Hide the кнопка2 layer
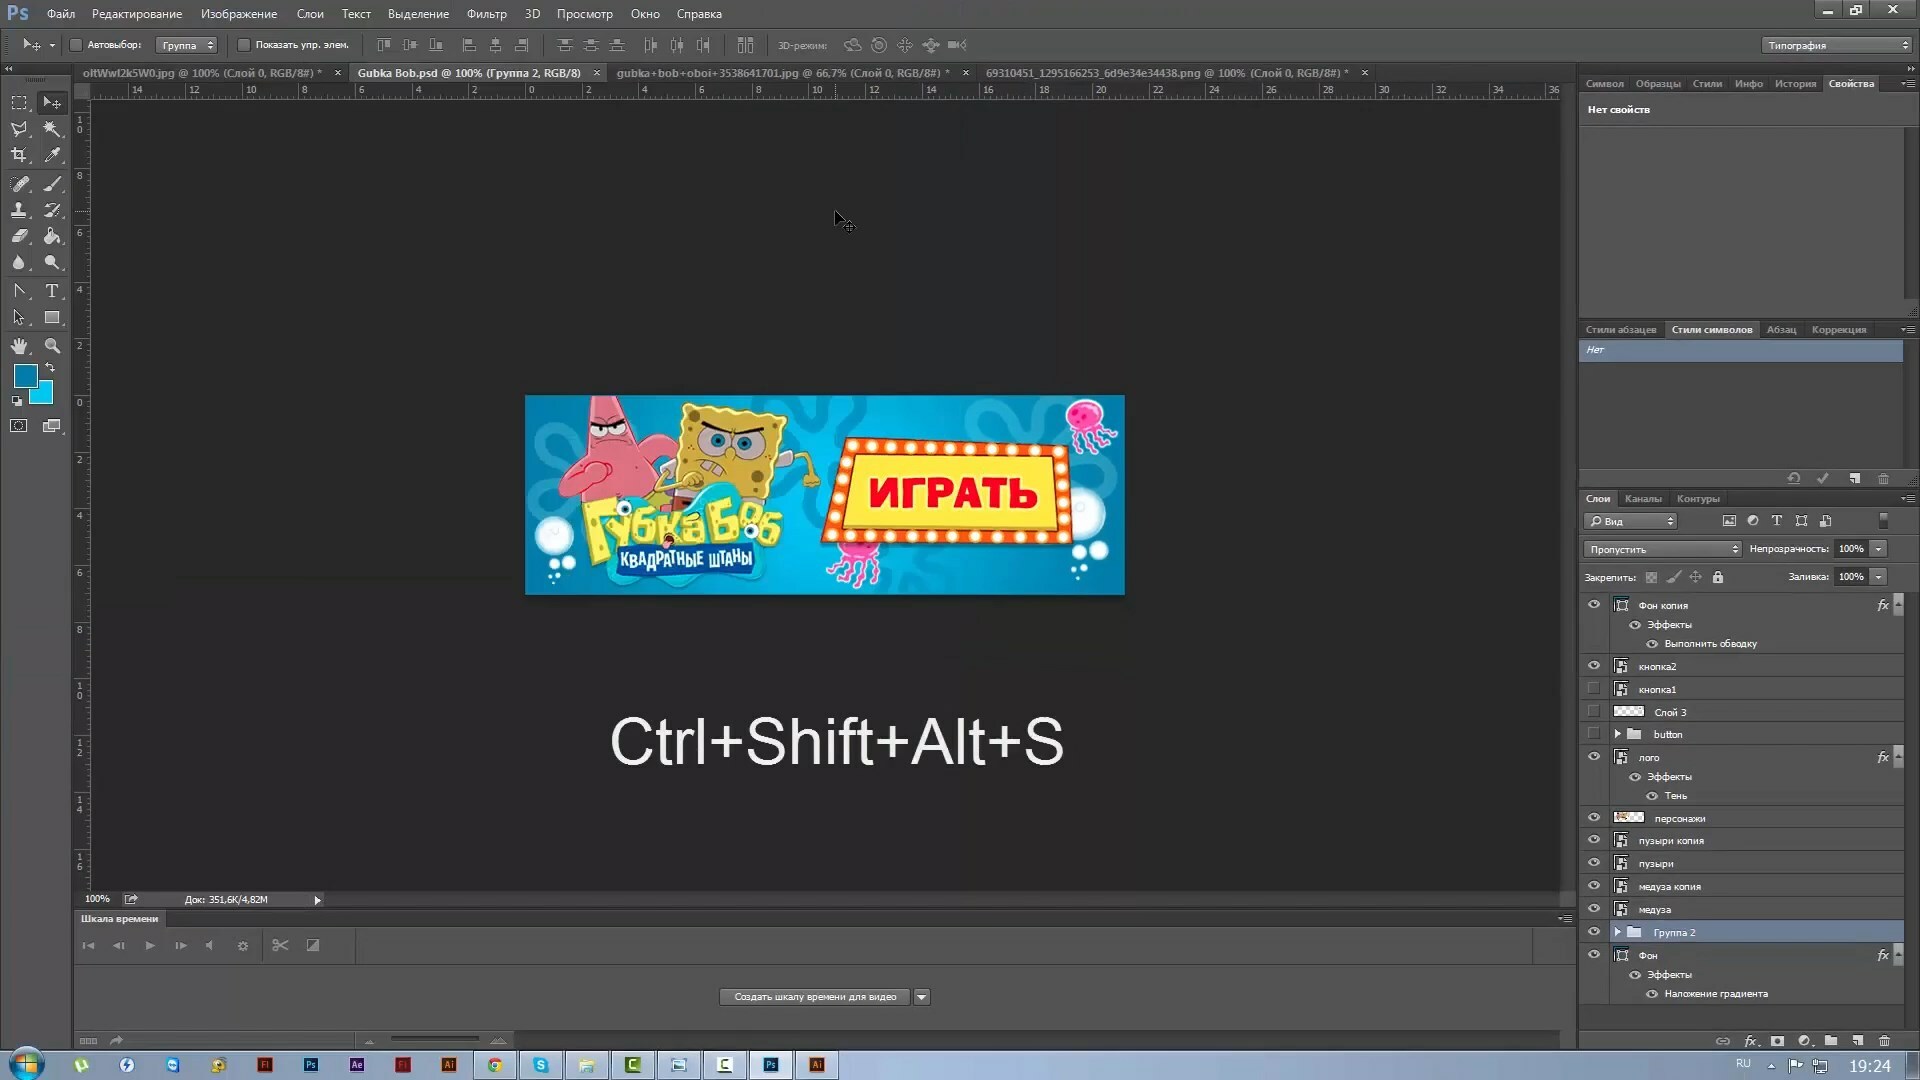 tap(1594, 666)
